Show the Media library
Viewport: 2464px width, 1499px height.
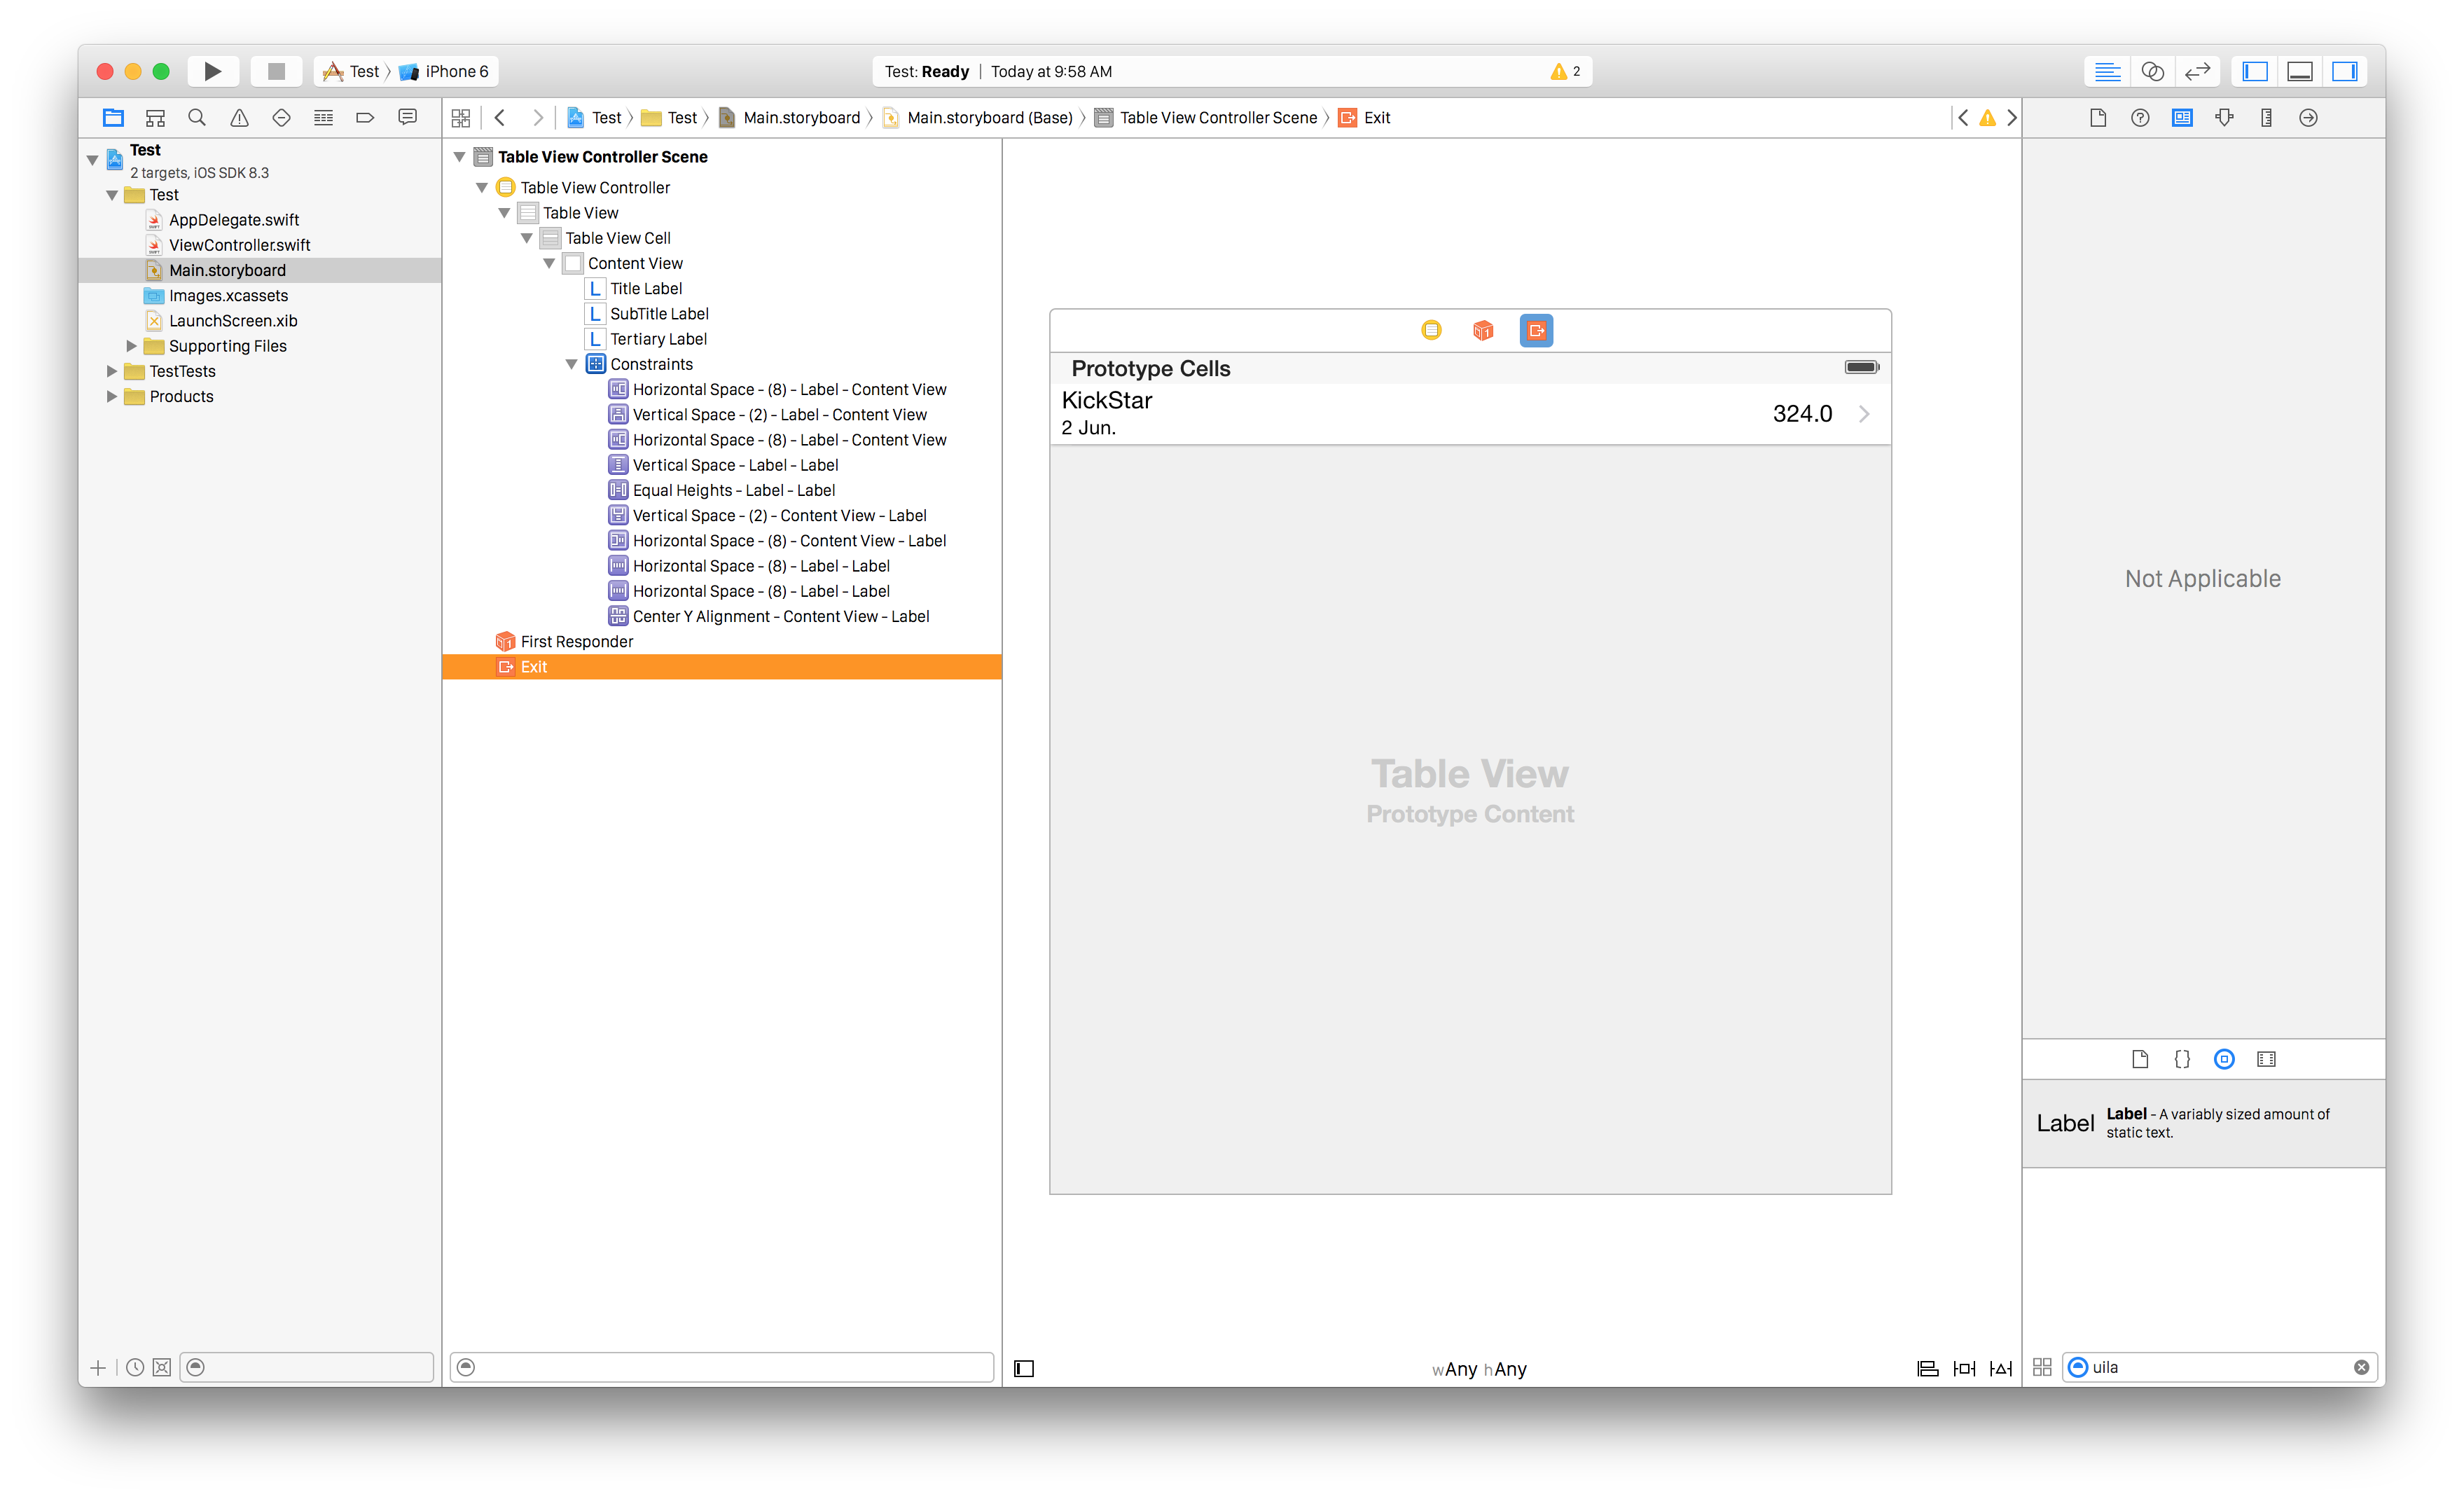pyautogui.click(x=2266, y=1059)
